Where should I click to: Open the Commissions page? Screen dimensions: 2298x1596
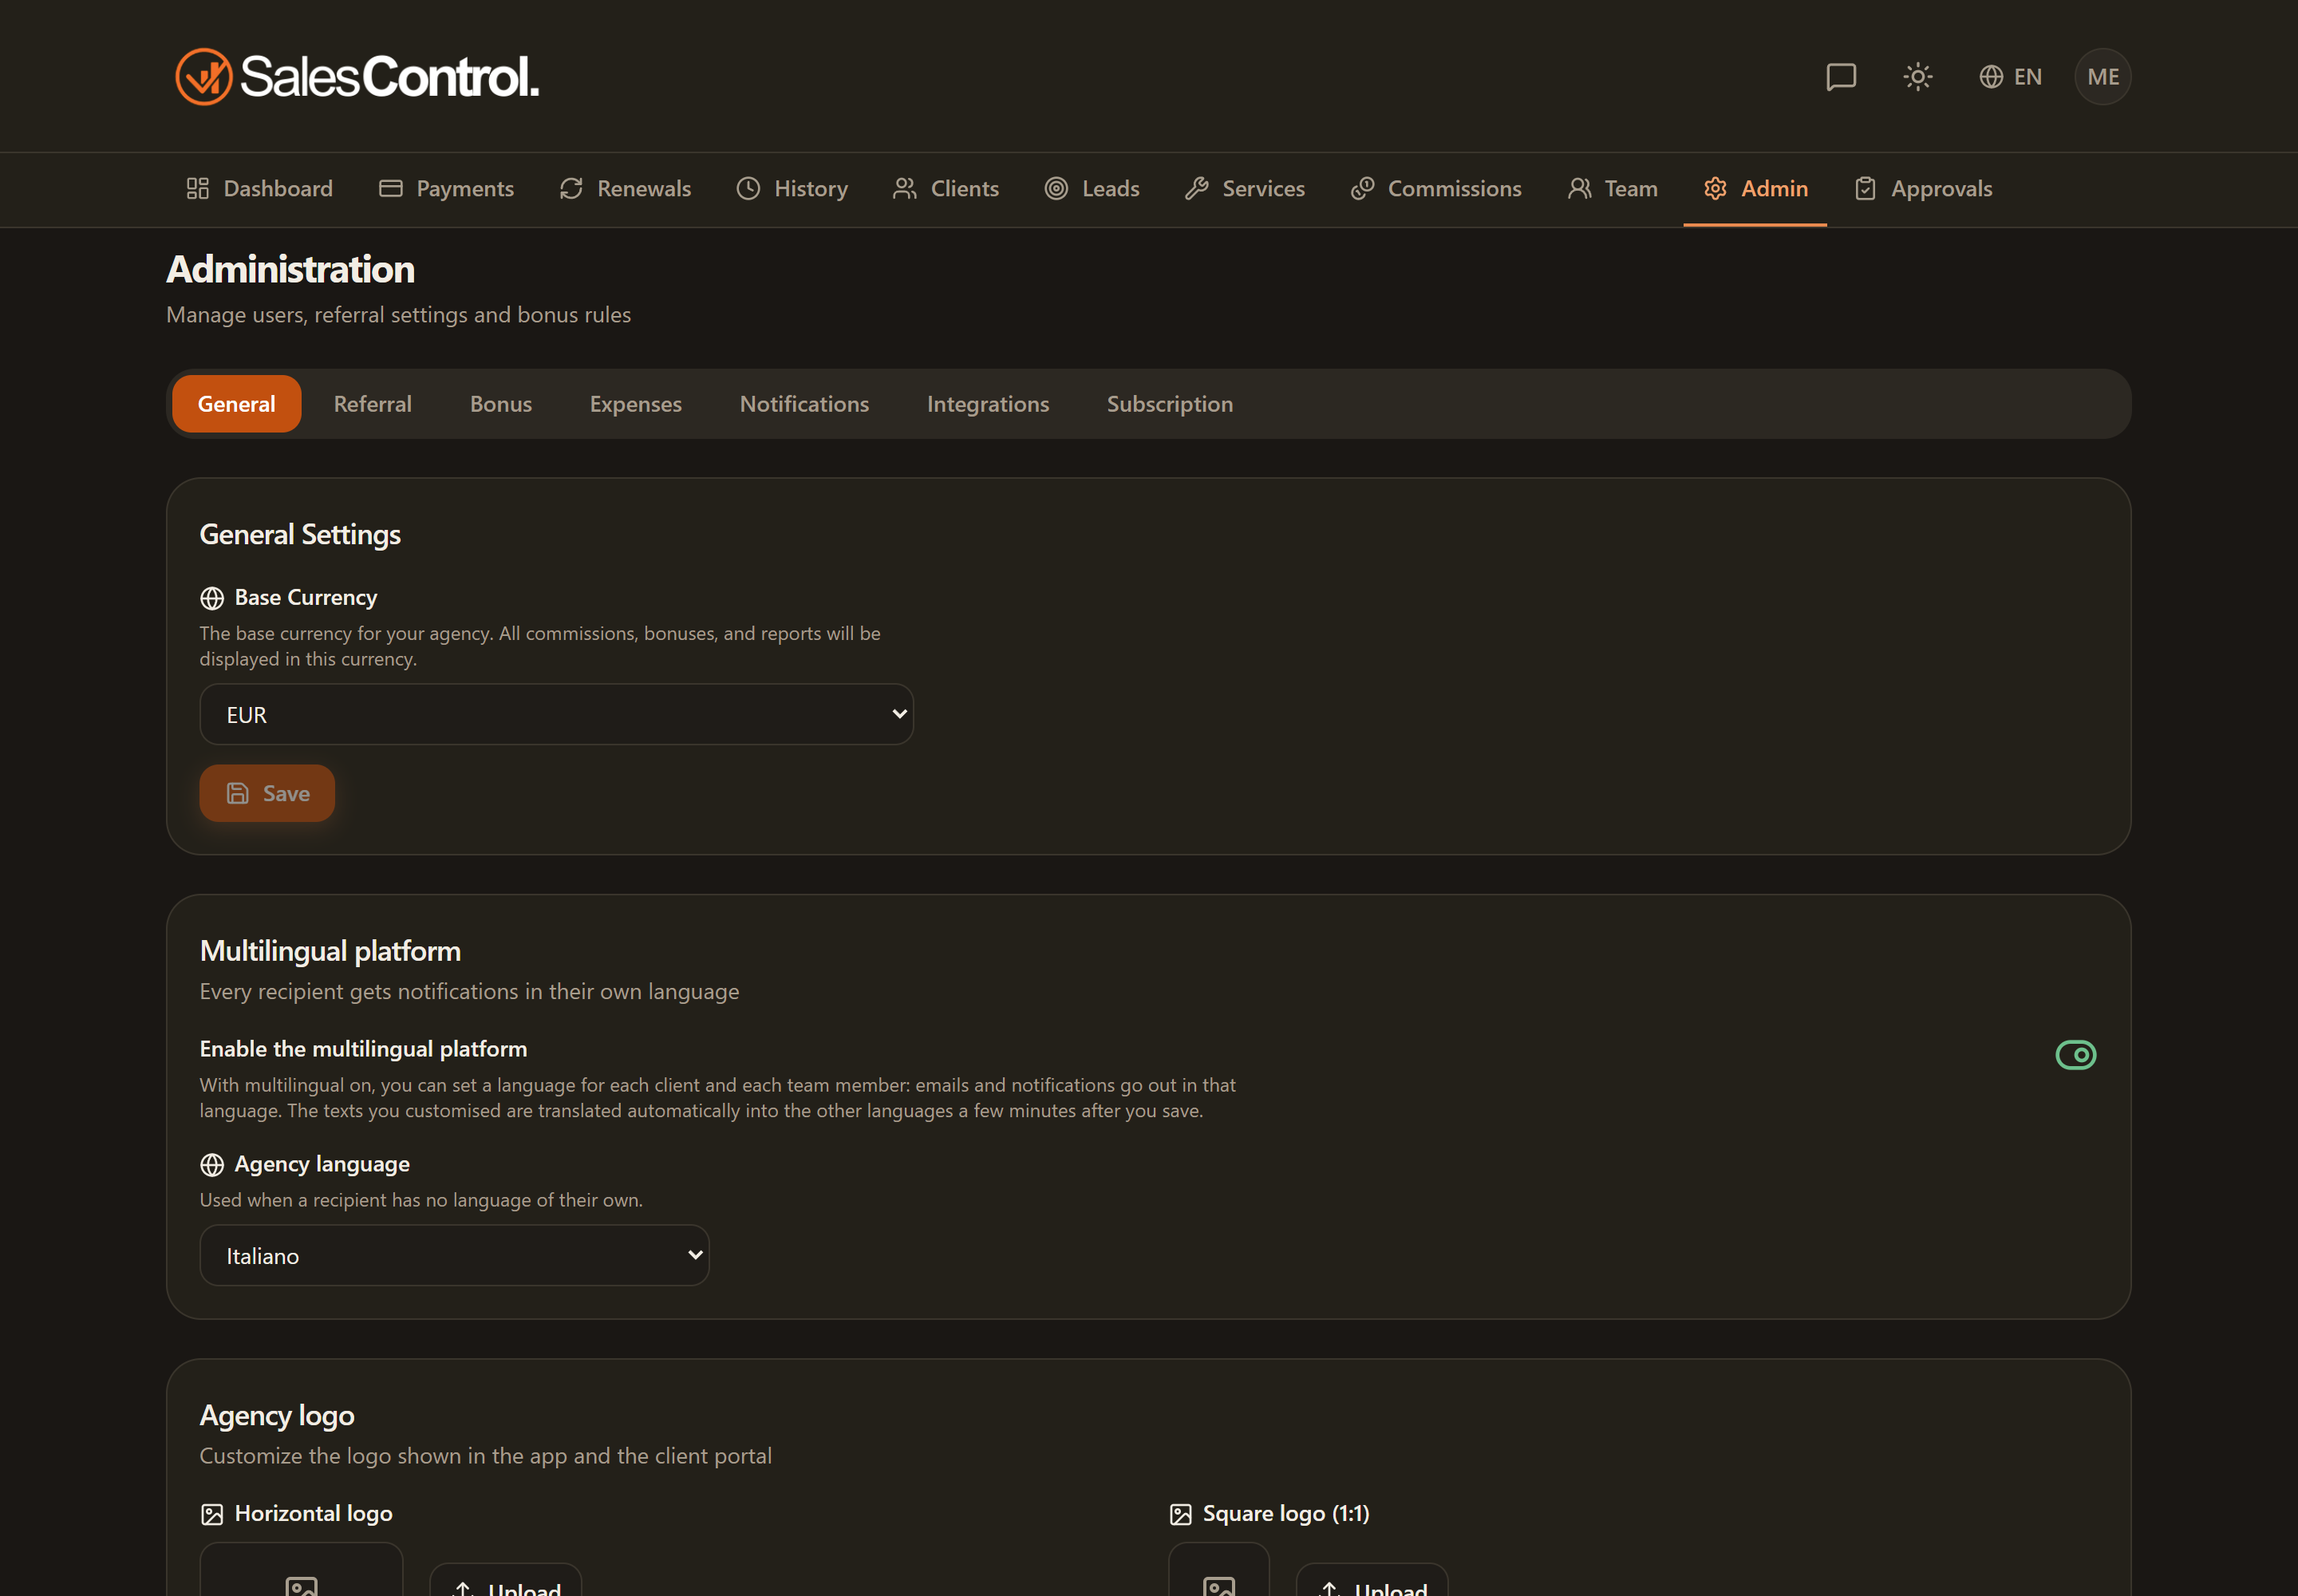(1436, 189)
